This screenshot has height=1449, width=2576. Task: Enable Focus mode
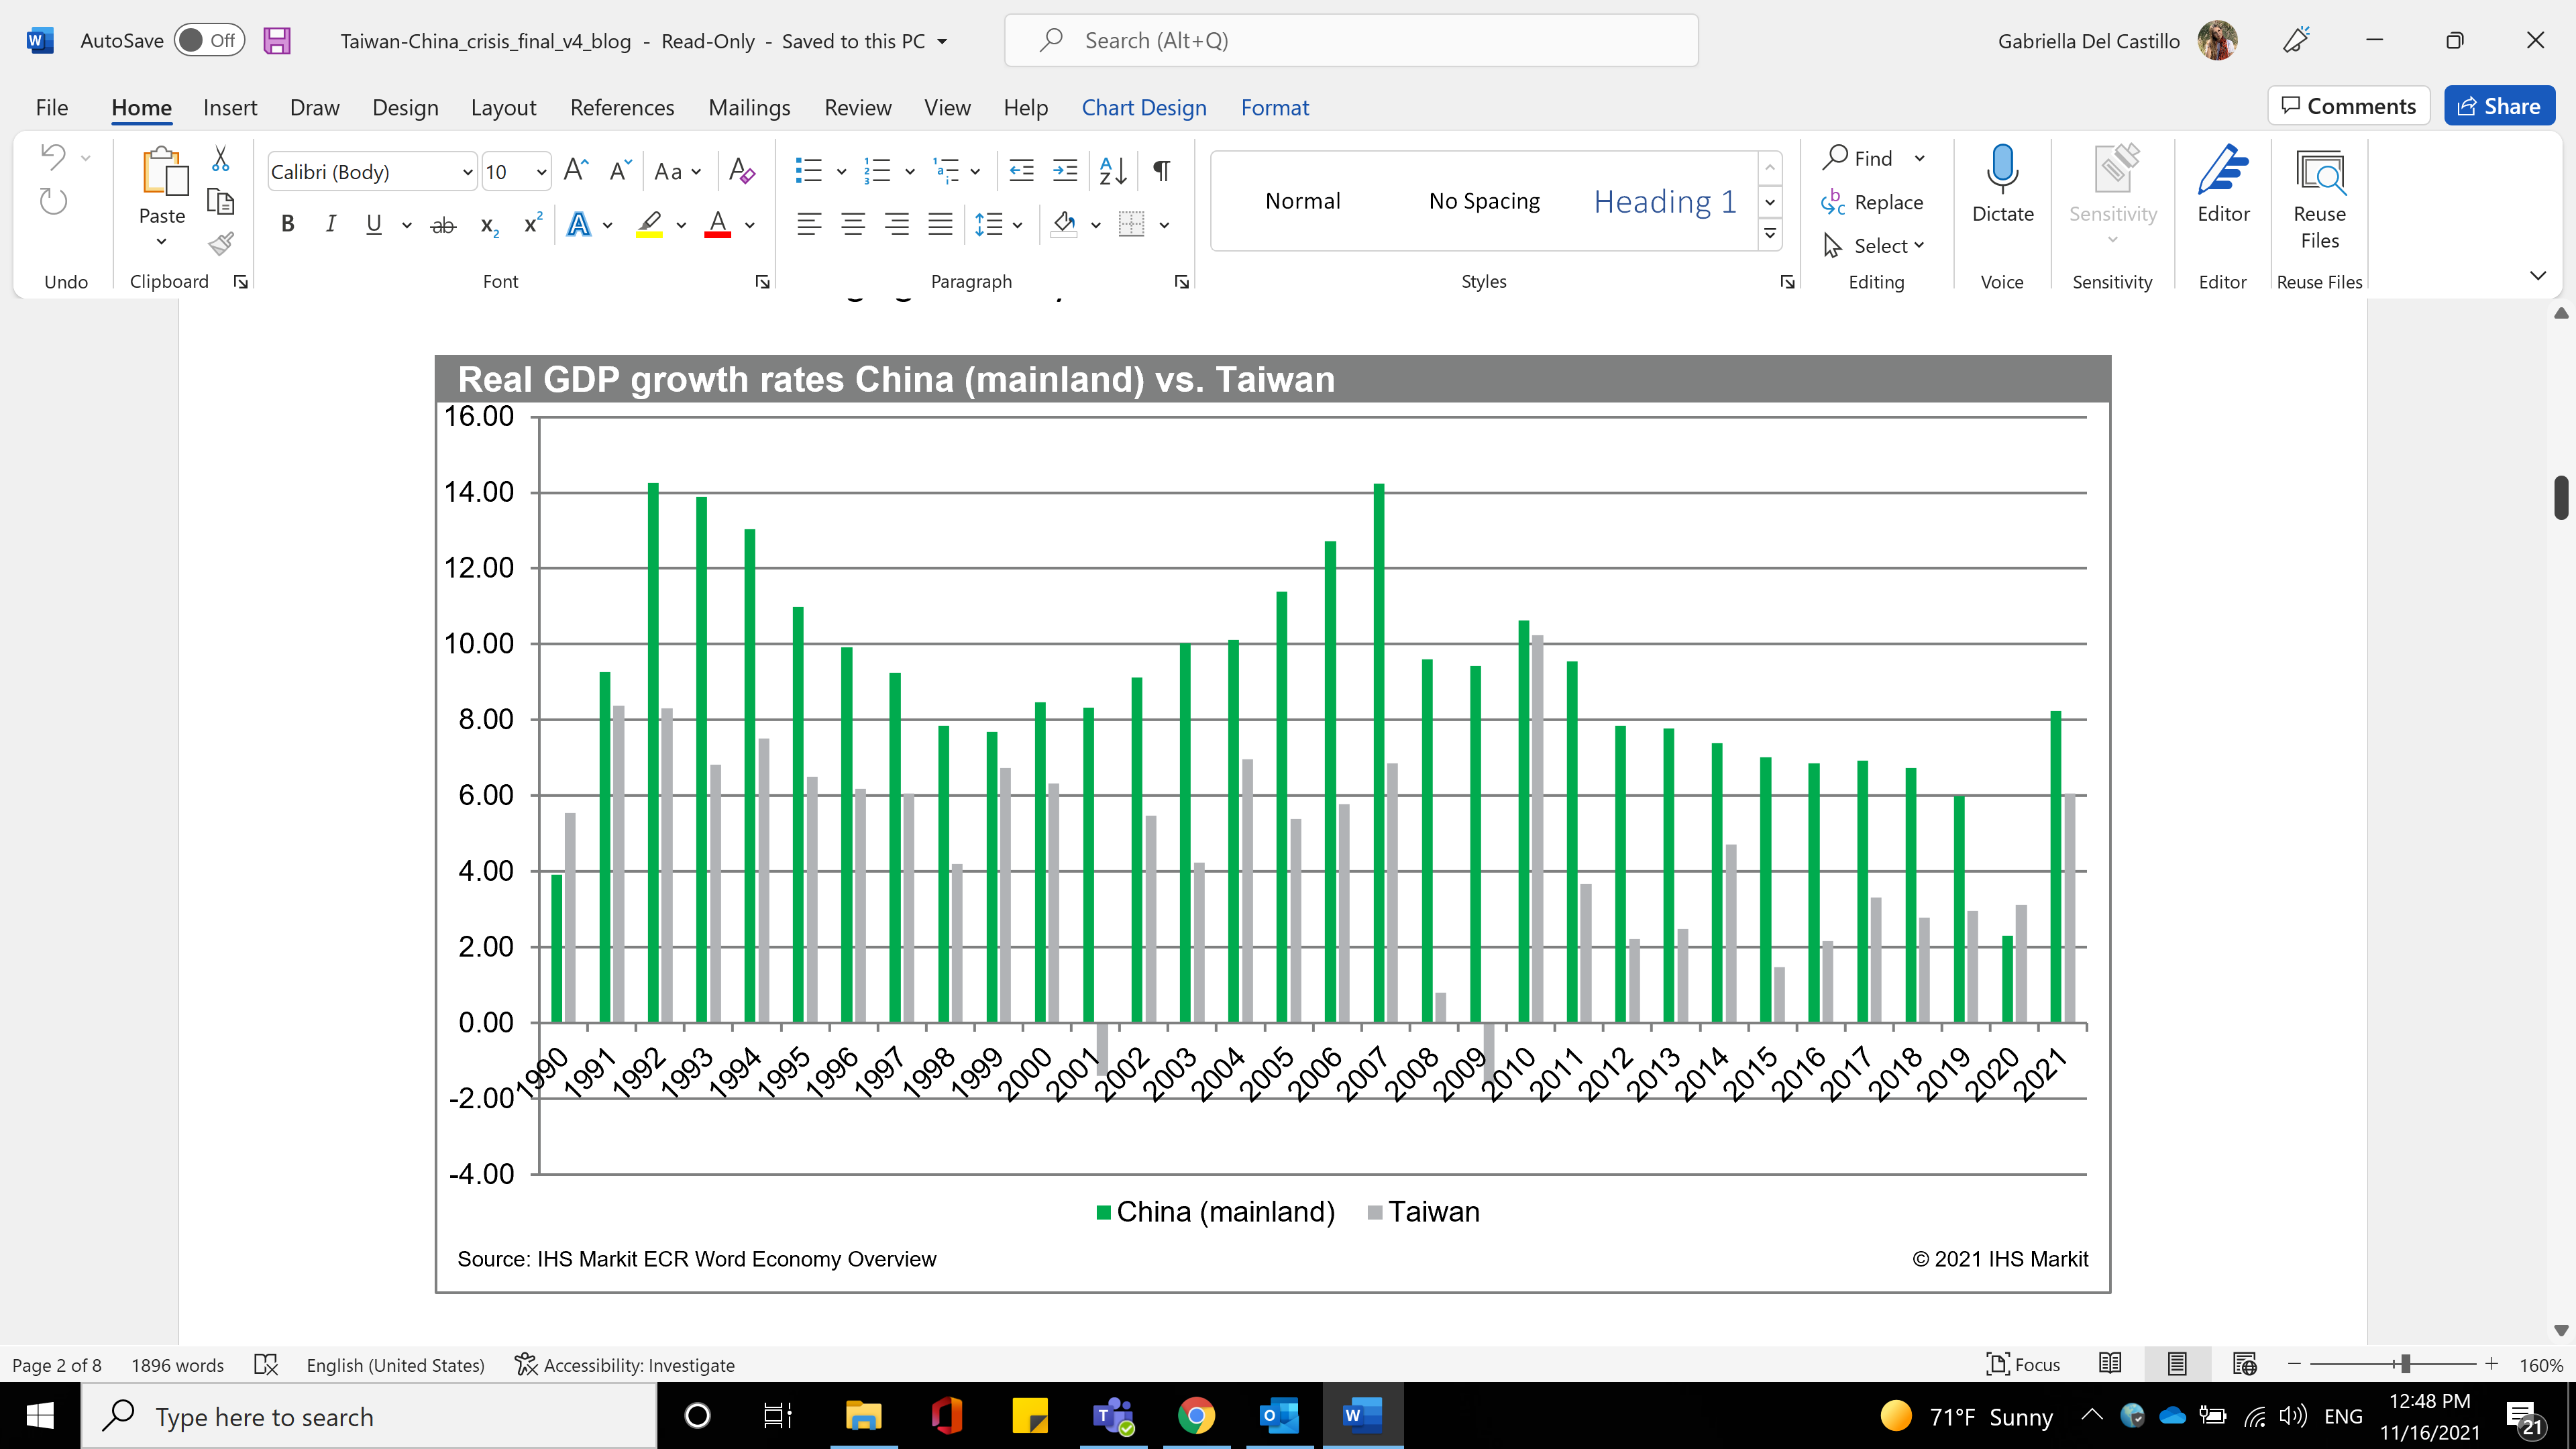click(x=2023, y=1364)
